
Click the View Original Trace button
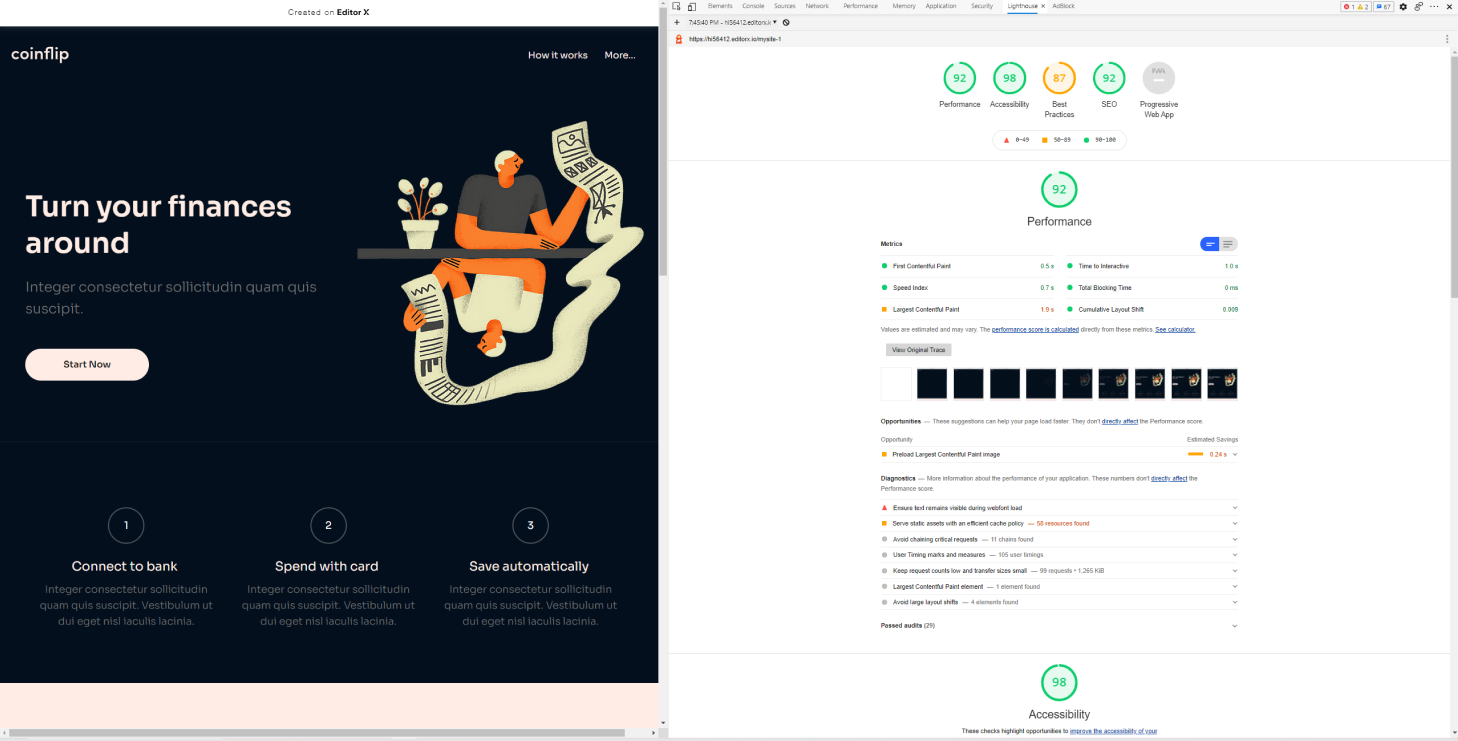point(918,349)
